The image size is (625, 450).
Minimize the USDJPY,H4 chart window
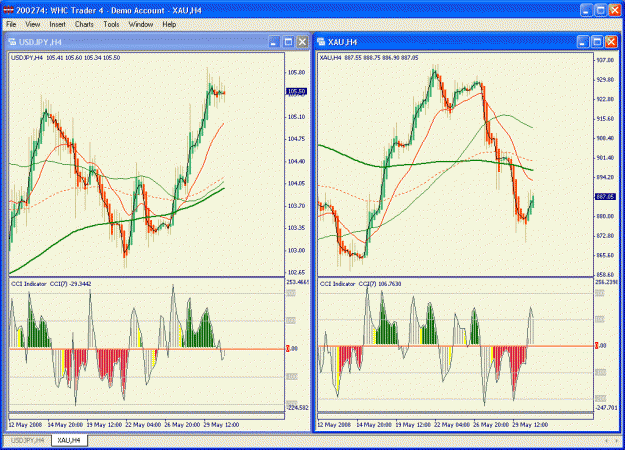pos(273,42)
